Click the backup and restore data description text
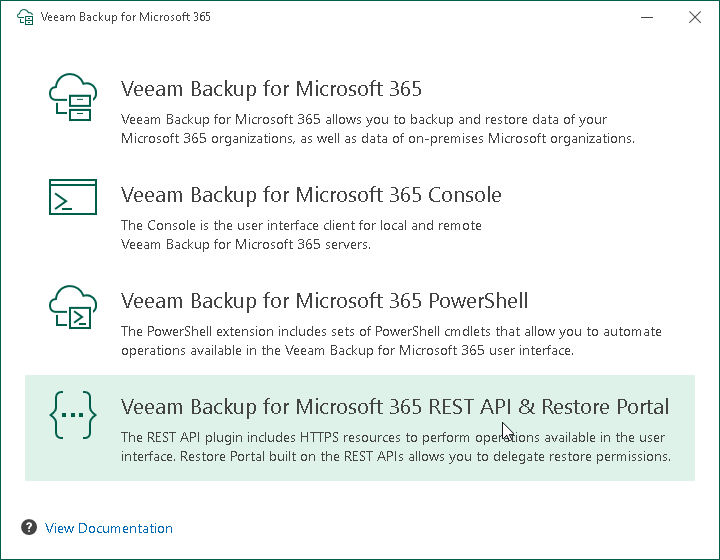The height and width of the screenshot is (560, 720). [x=377, y=129]
